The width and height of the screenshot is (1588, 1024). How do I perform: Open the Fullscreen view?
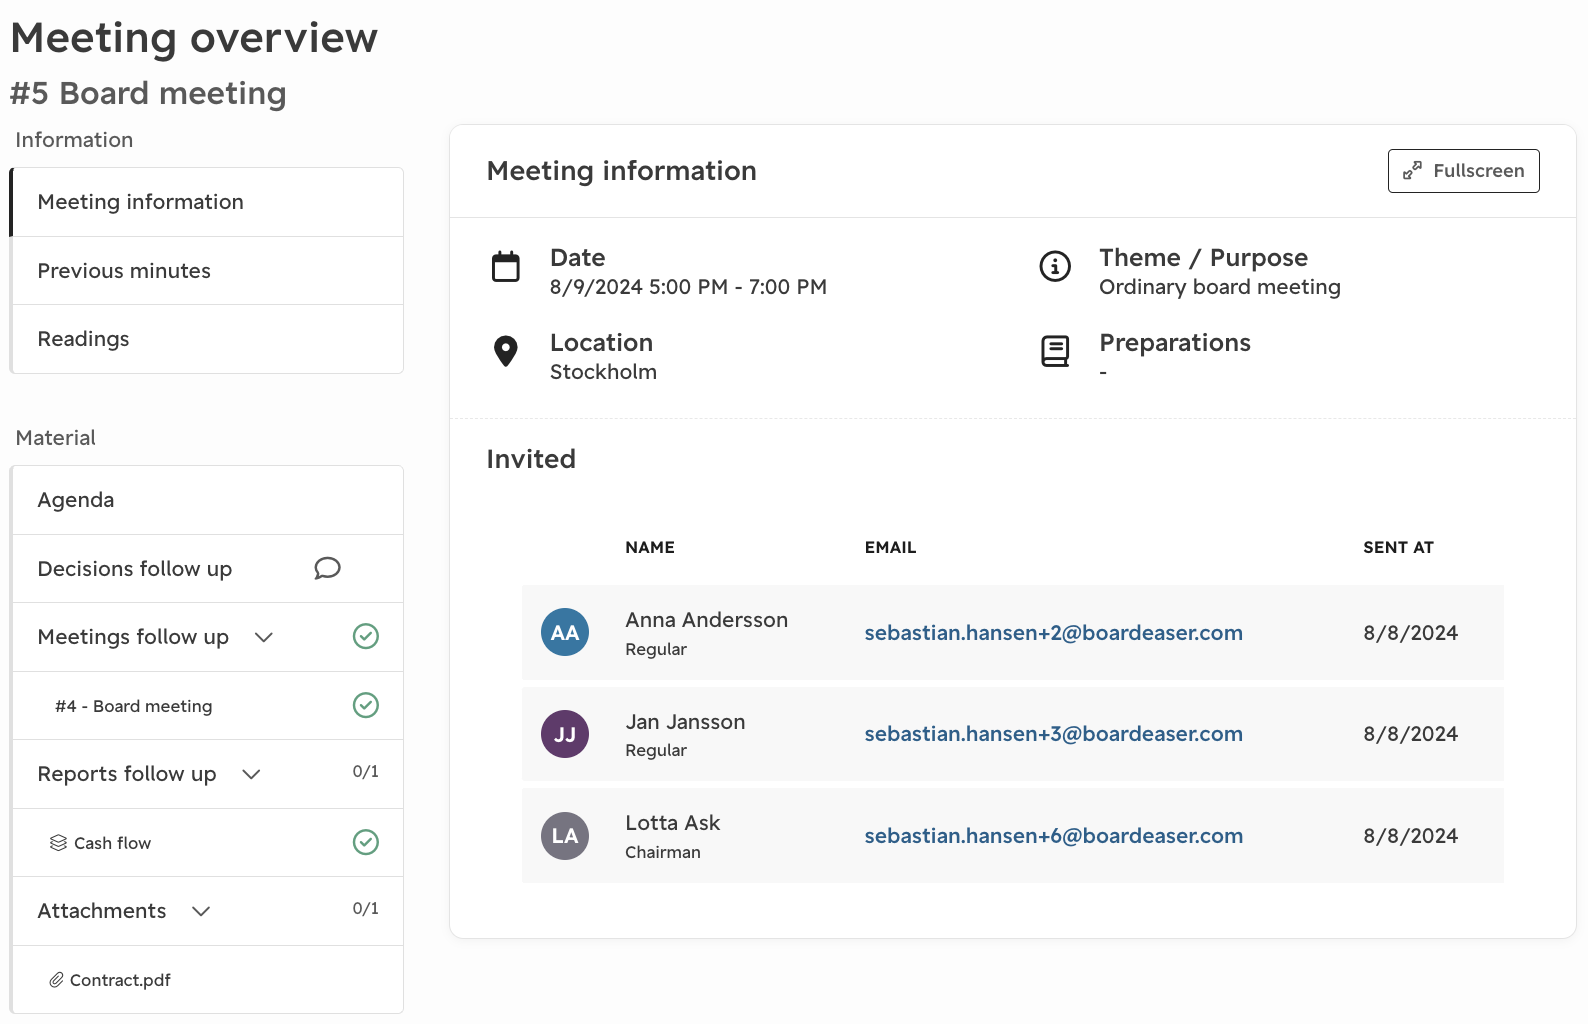pos(1463,171)
